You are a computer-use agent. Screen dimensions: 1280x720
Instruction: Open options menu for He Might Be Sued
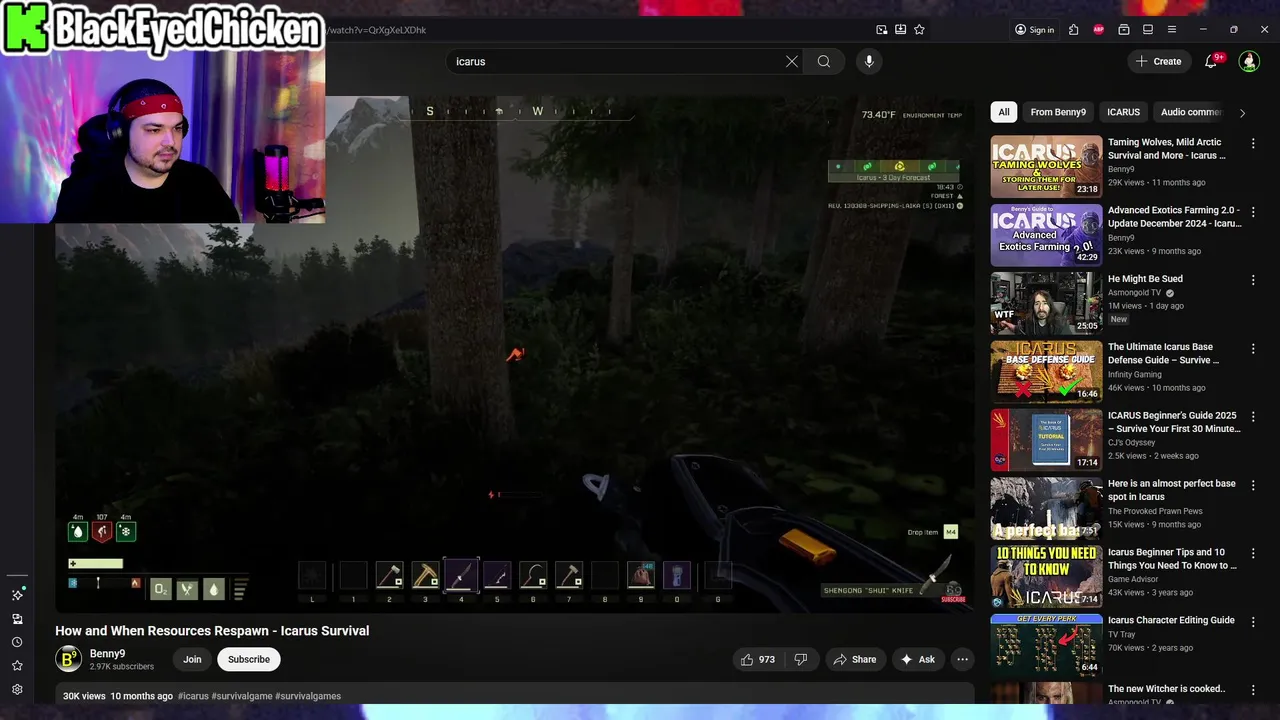(x=1253, y=280)
